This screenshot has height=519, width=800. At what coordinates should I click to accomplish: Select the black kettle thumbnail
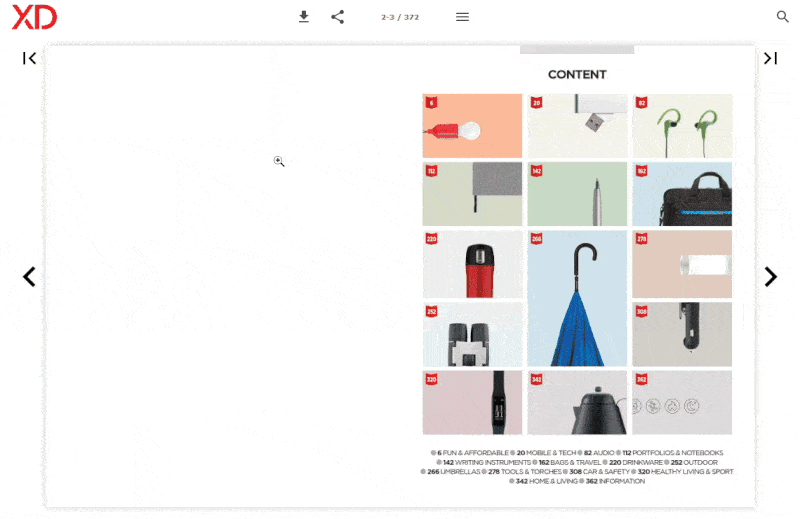(577, 403)
